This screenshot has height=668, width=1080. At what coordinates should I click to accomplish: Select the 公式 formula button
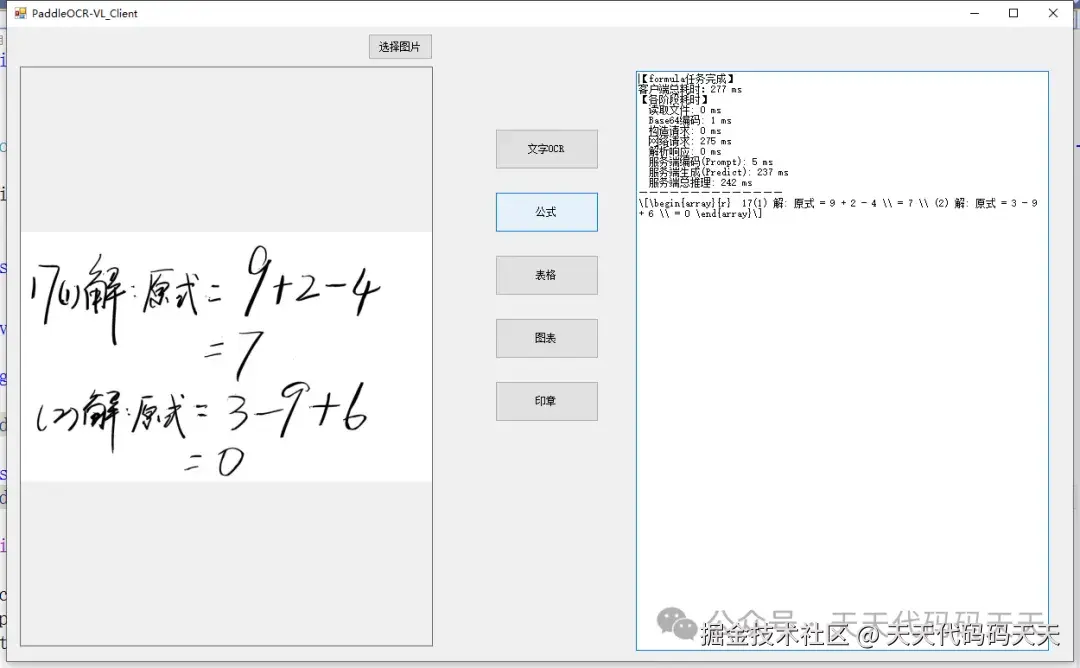[x=547, y=212]
